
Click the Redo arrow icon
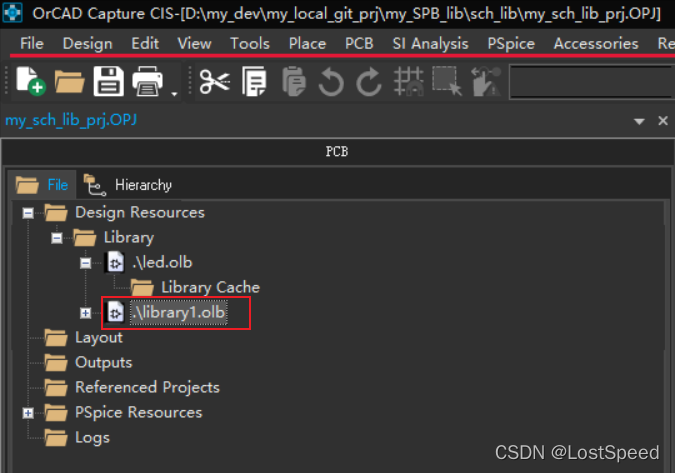point(369,82)
